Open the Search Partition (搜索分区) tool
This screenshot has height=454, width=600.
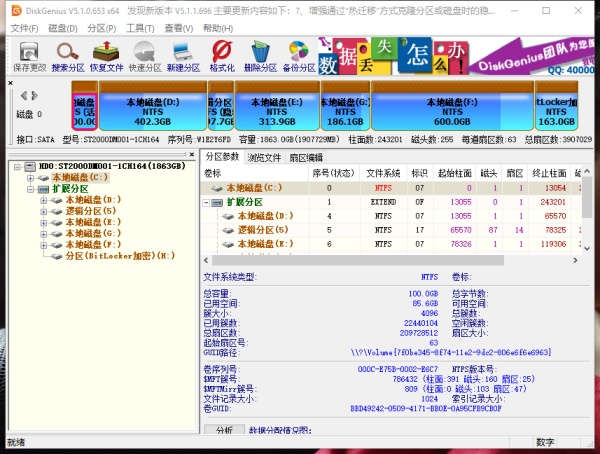click(68, 56)
